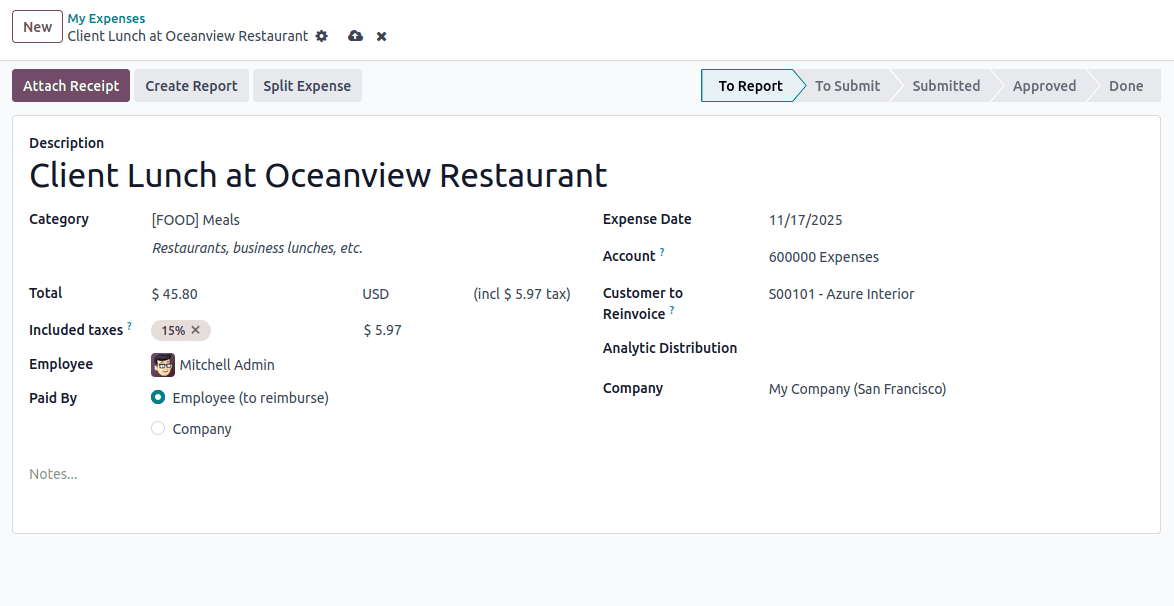Discard changes using the X icon

click(381, 36)
